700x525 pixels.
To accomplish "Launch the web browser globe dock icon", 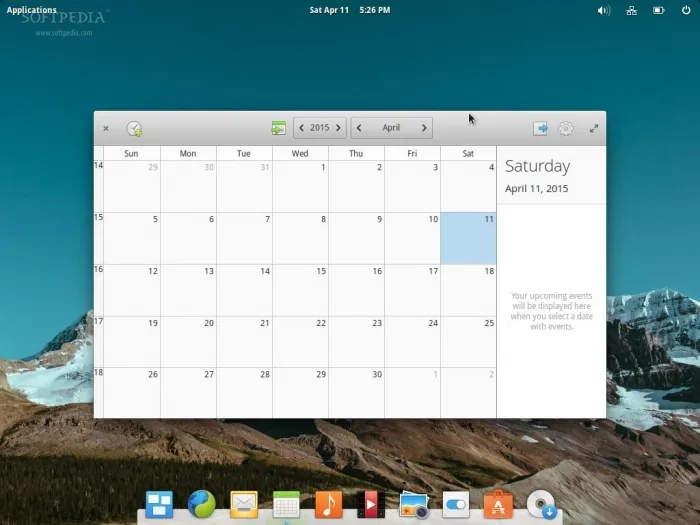I will point(202,504).
